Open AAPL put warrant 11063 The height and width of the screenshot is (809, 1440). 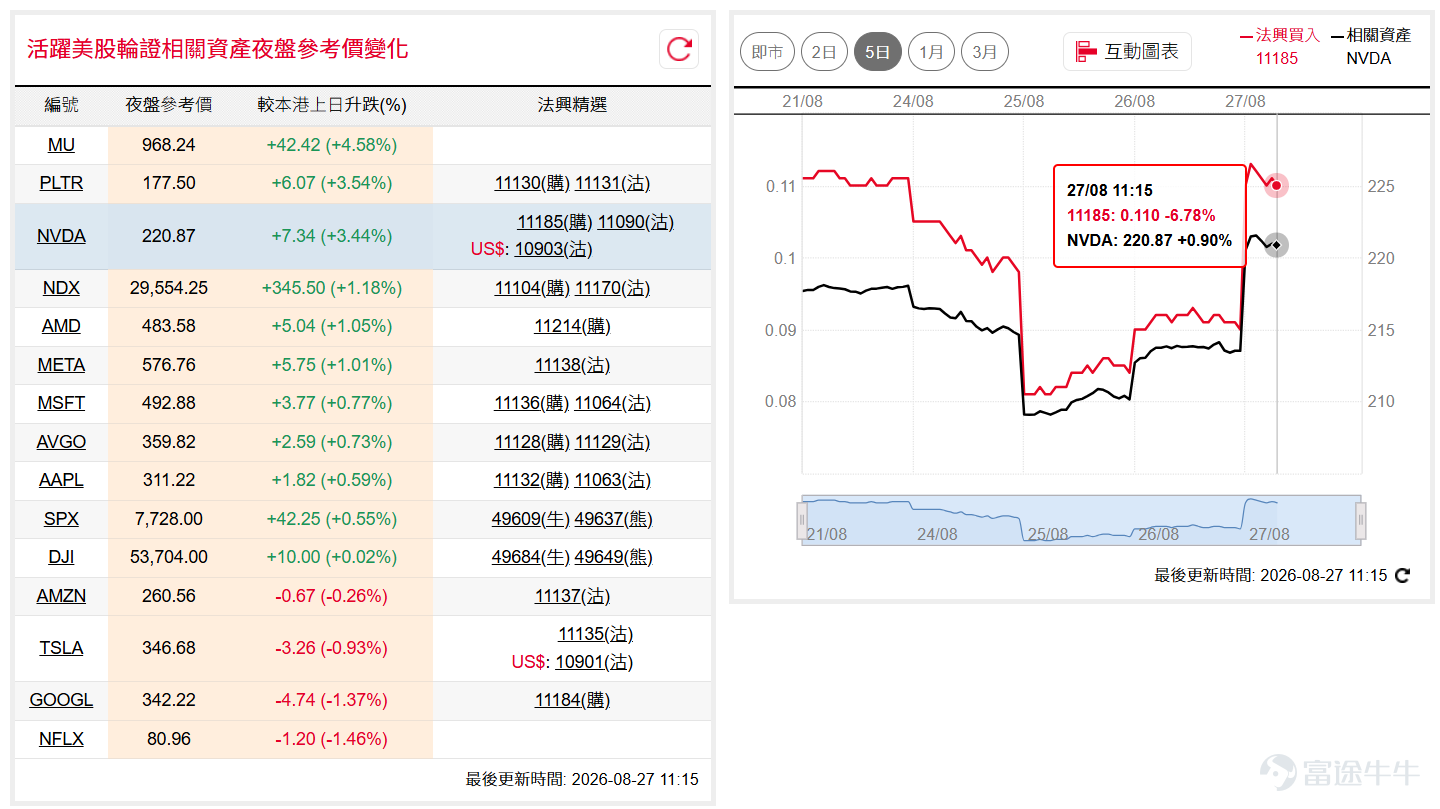click(x=612, y=480)
